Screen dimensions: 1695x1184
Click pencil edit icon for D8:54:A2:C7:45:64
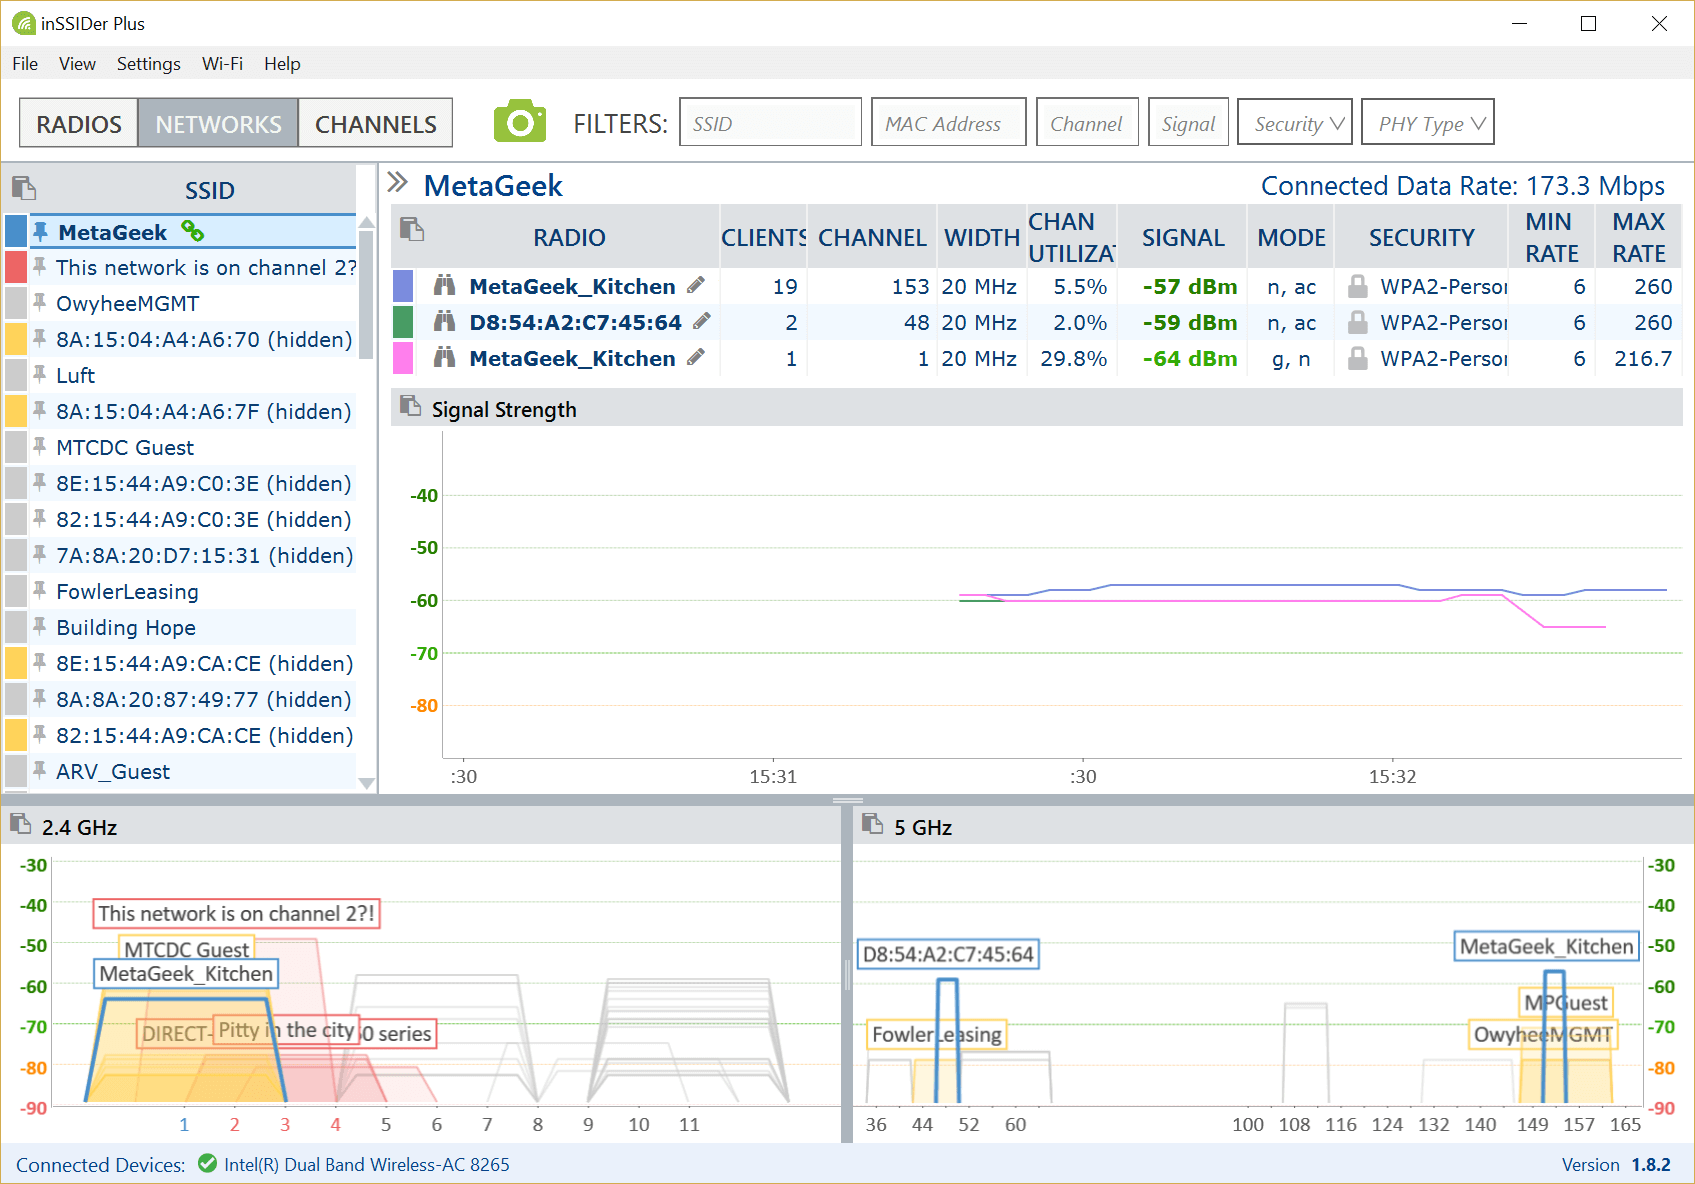coord(702,321)
